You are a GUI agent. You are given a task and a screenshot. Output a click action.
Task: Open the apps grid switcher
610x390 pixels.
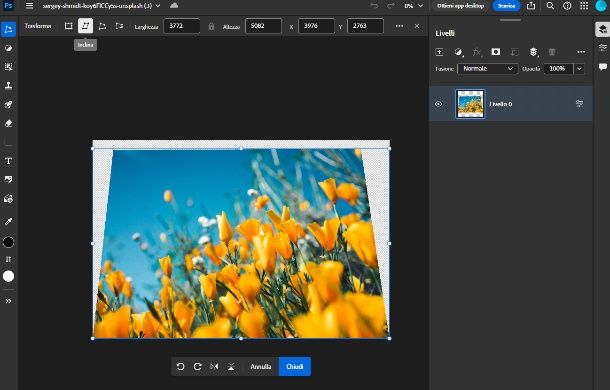(x=584, y=6)
